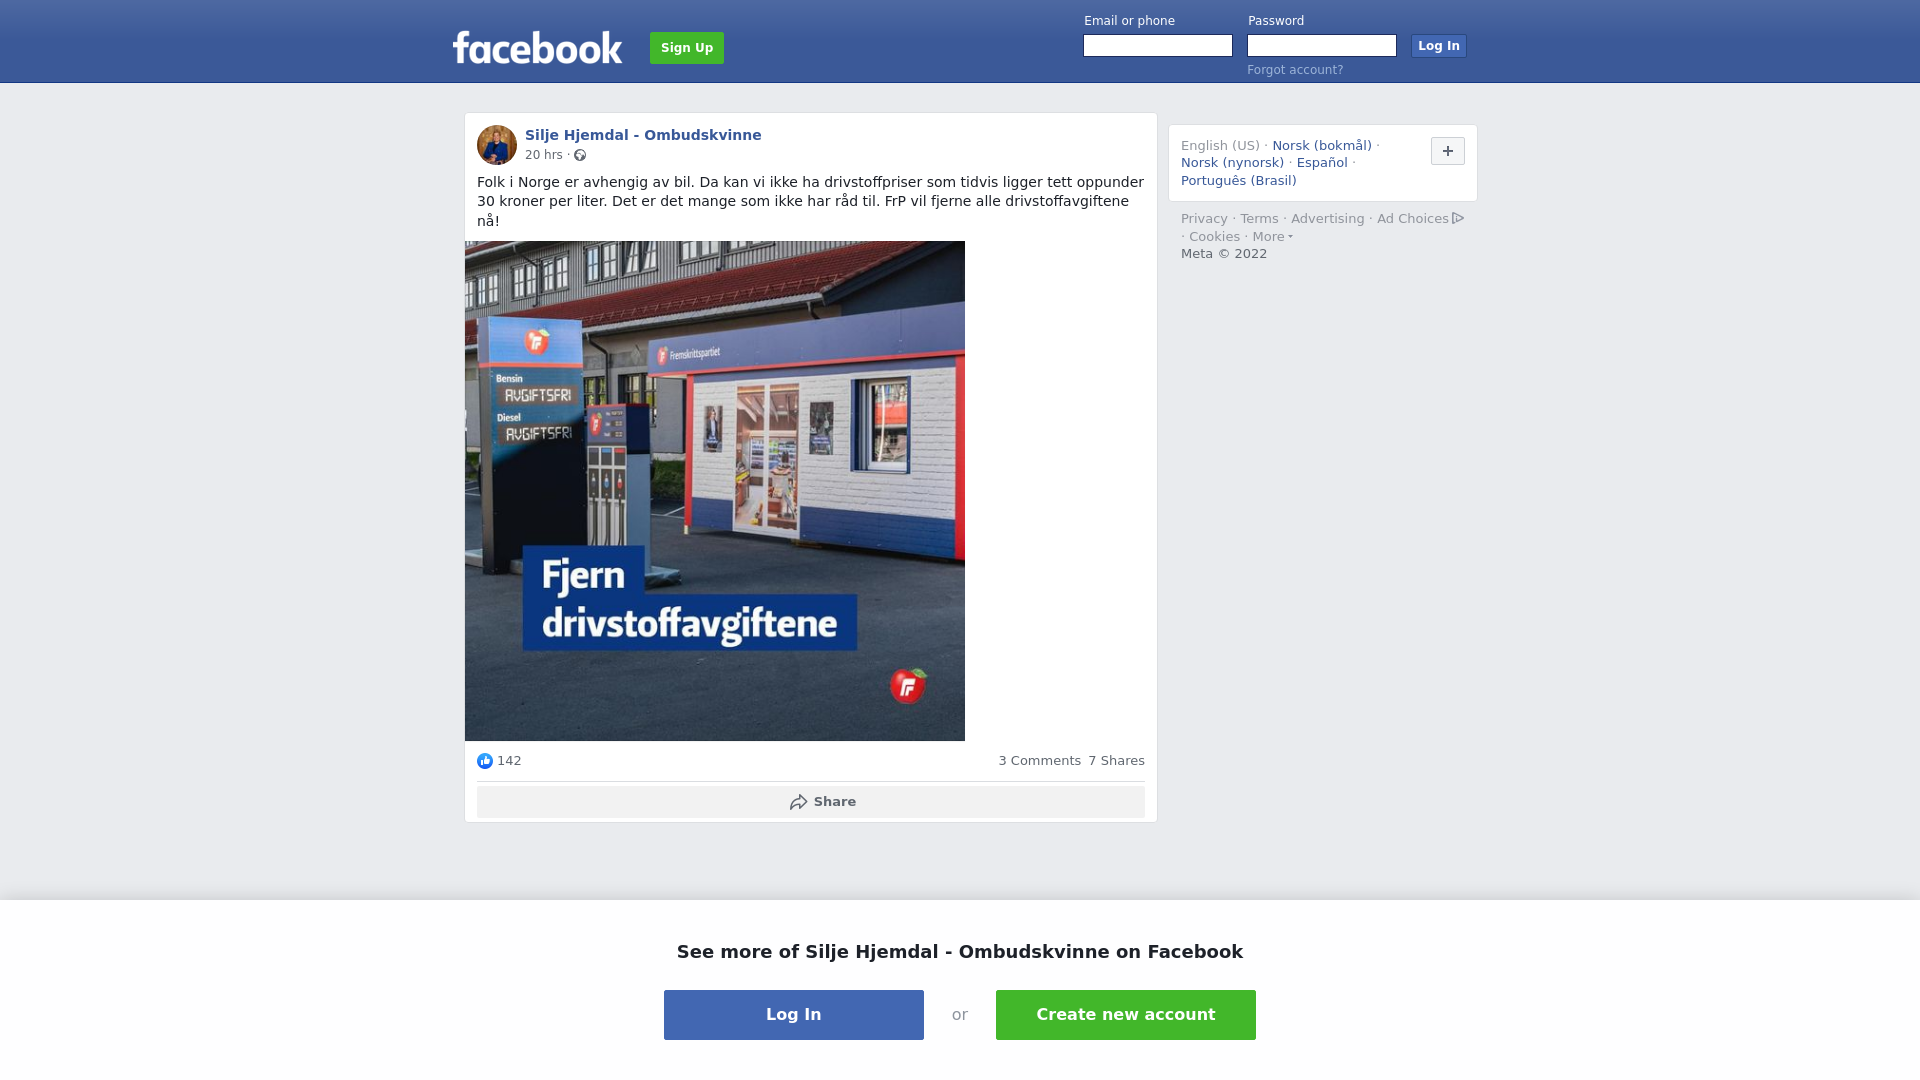Click the Ad Choices triangle icon
The image size is (1920, 1080).
1458,218
